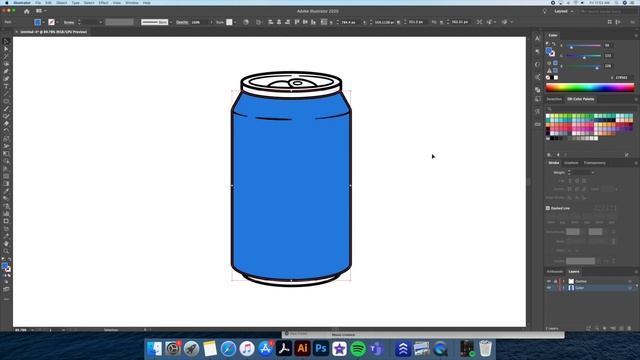The height and width of the screenshot is (360, 640).
Task: Click the white swatch in DH Color Palette
Action: click(548, 116)
